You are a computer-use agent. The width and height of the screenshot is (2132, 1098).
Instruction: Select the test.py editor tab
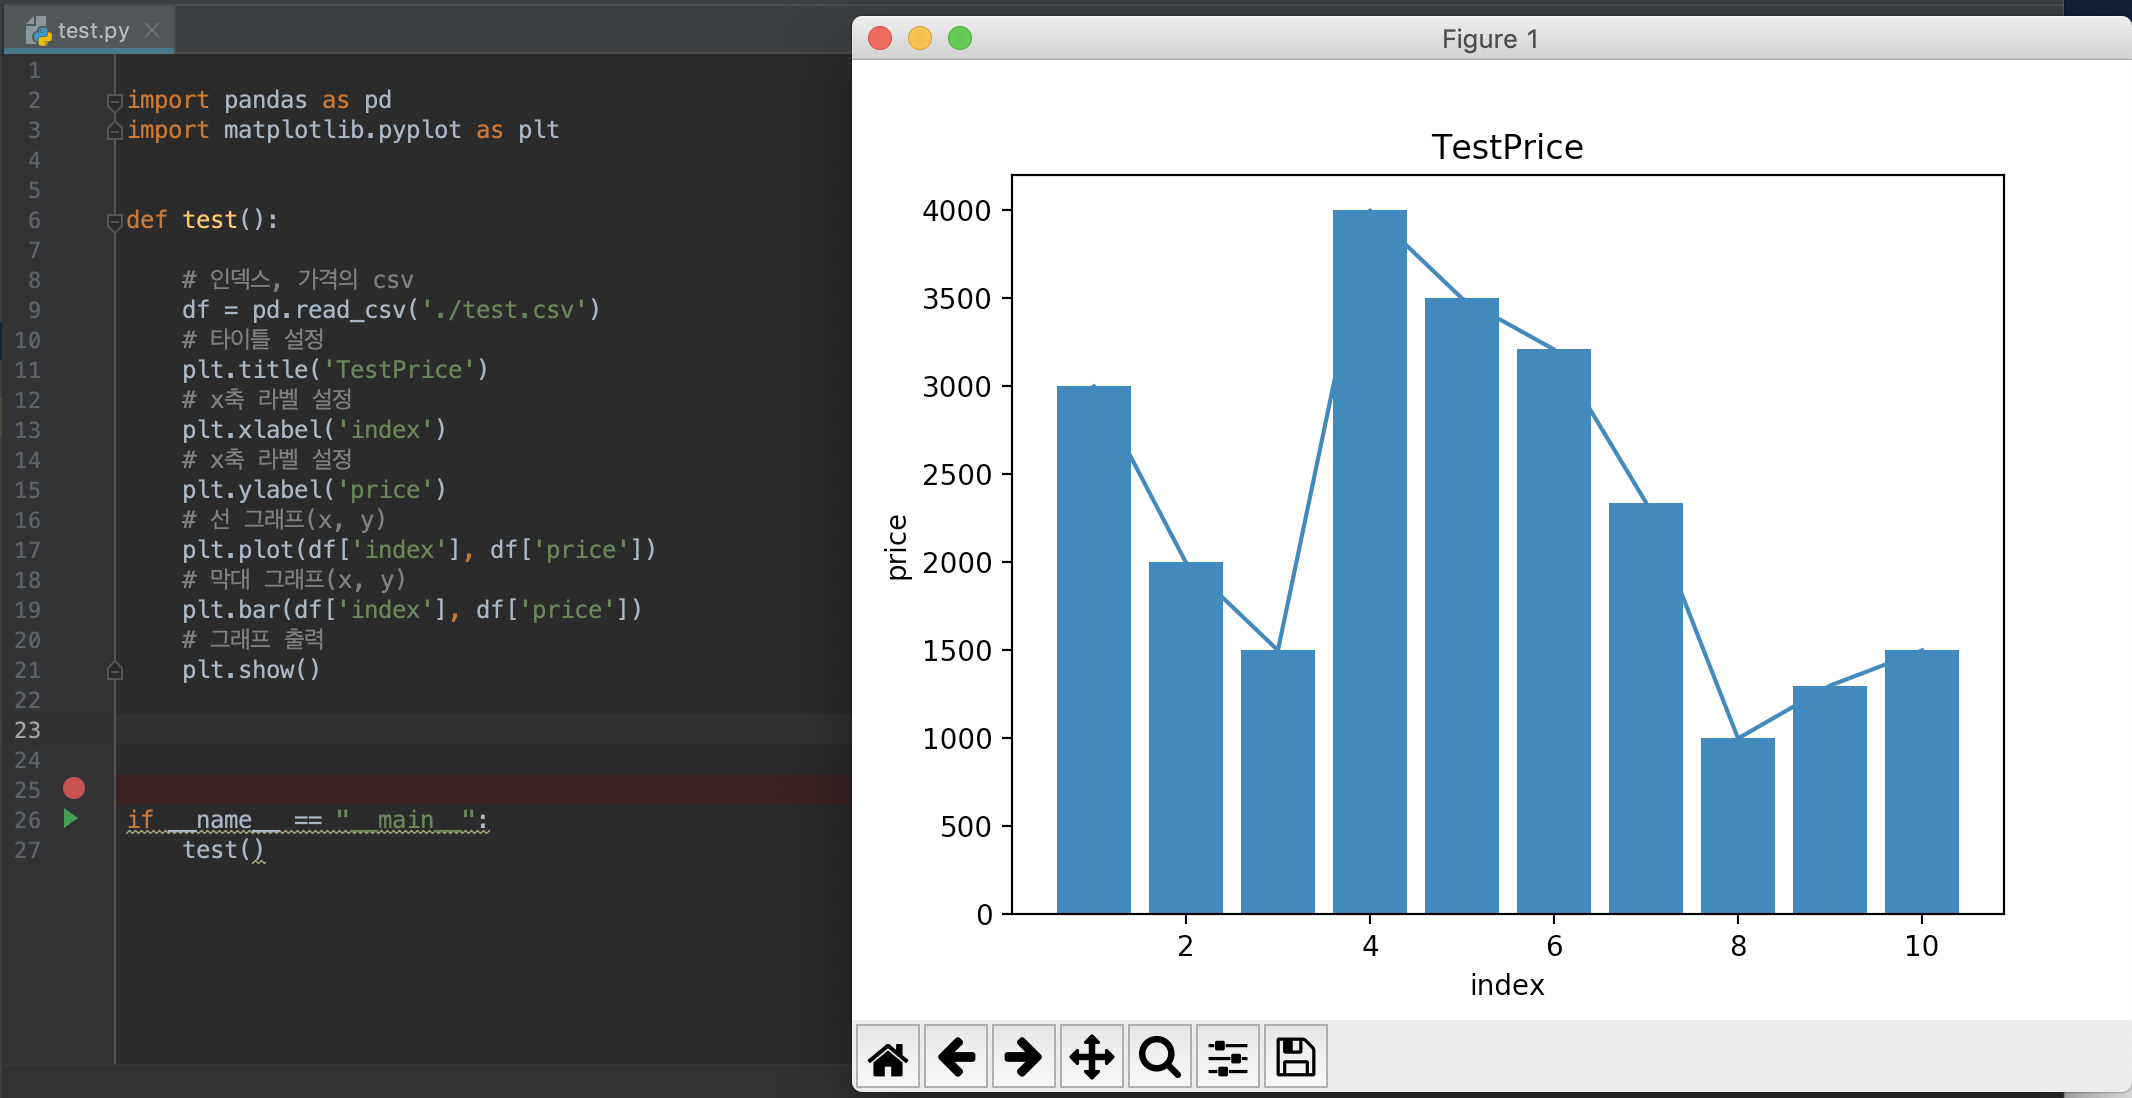click(92, 31)
